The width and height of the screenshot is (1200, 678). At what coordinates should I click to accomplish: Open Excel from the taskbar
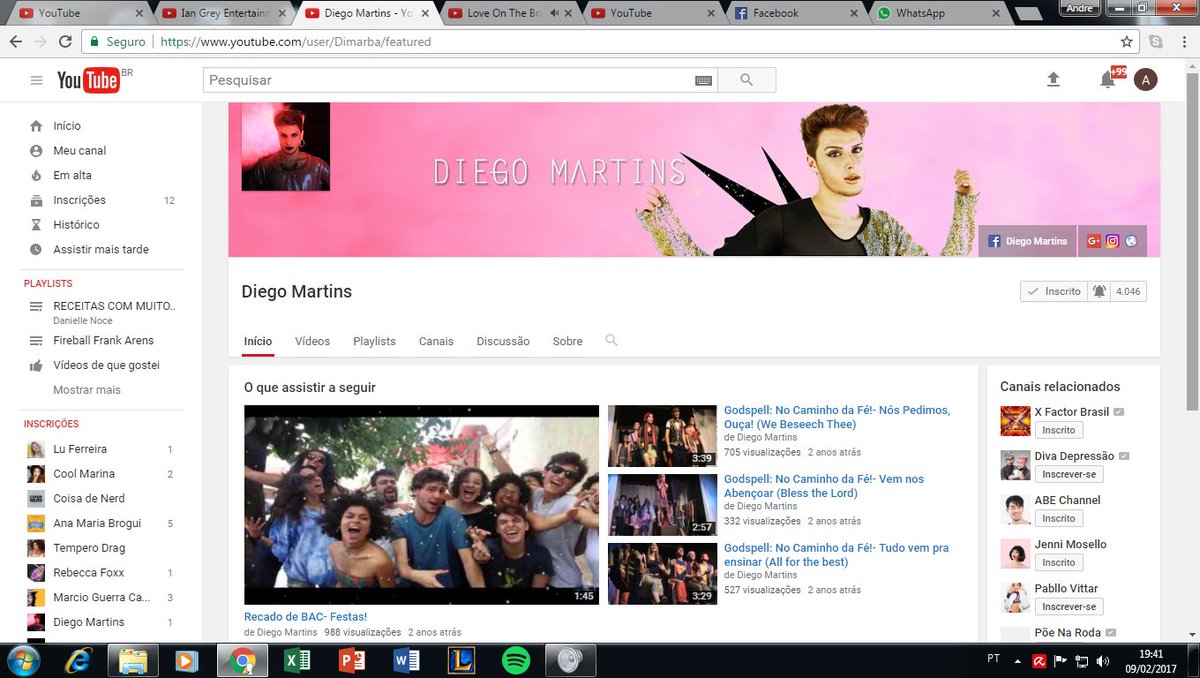pos(297,660)
